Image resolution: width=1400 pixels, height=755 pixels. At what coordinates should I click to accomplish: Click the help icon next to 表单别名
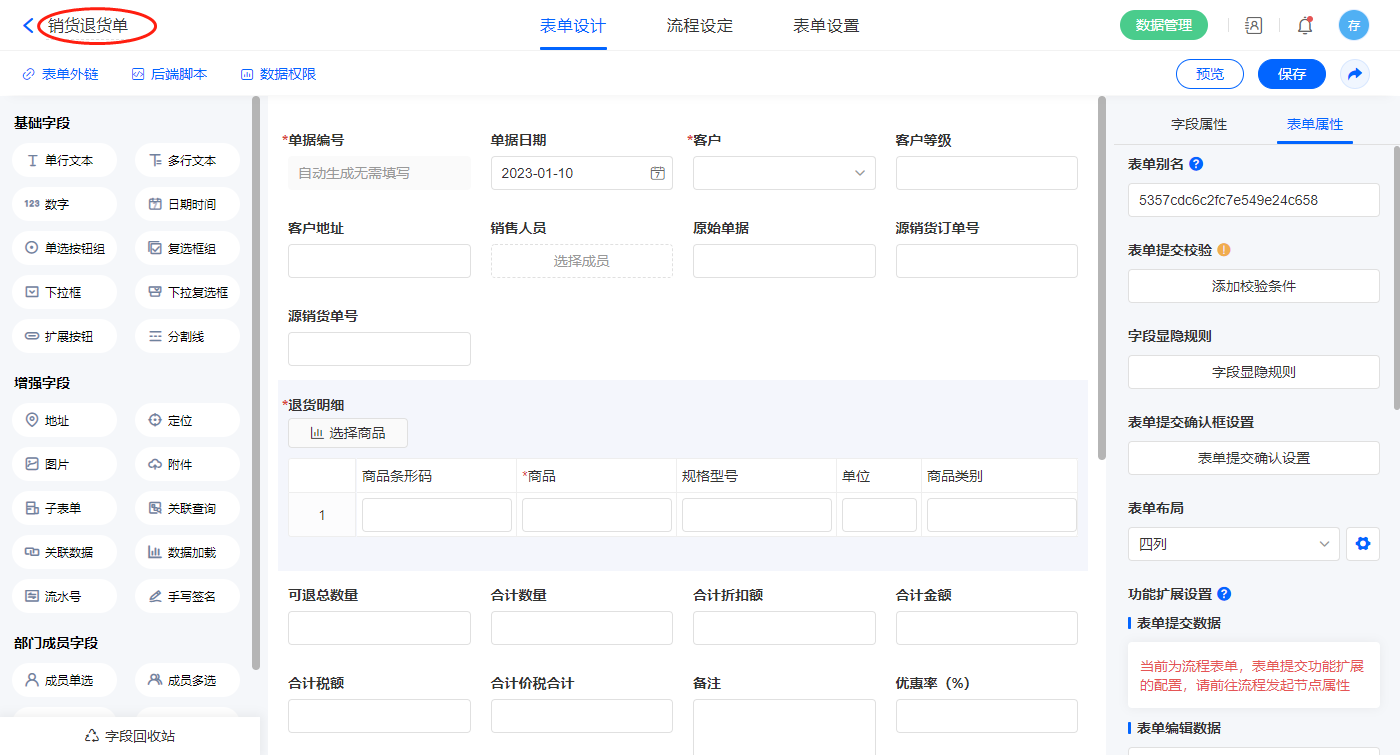tap(1196, 164)
